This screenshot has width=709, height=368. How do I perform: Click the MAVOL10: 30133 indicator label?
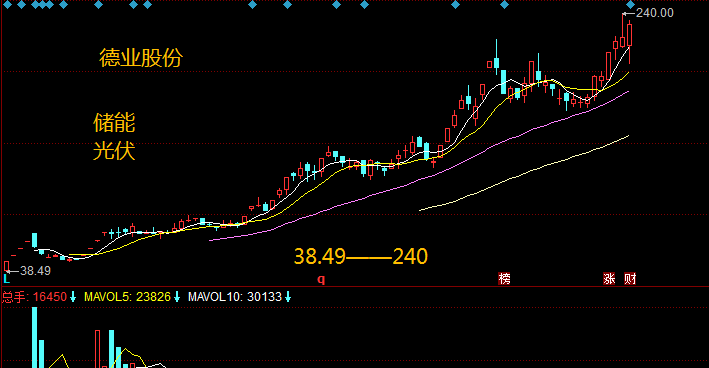coord(235,297)
